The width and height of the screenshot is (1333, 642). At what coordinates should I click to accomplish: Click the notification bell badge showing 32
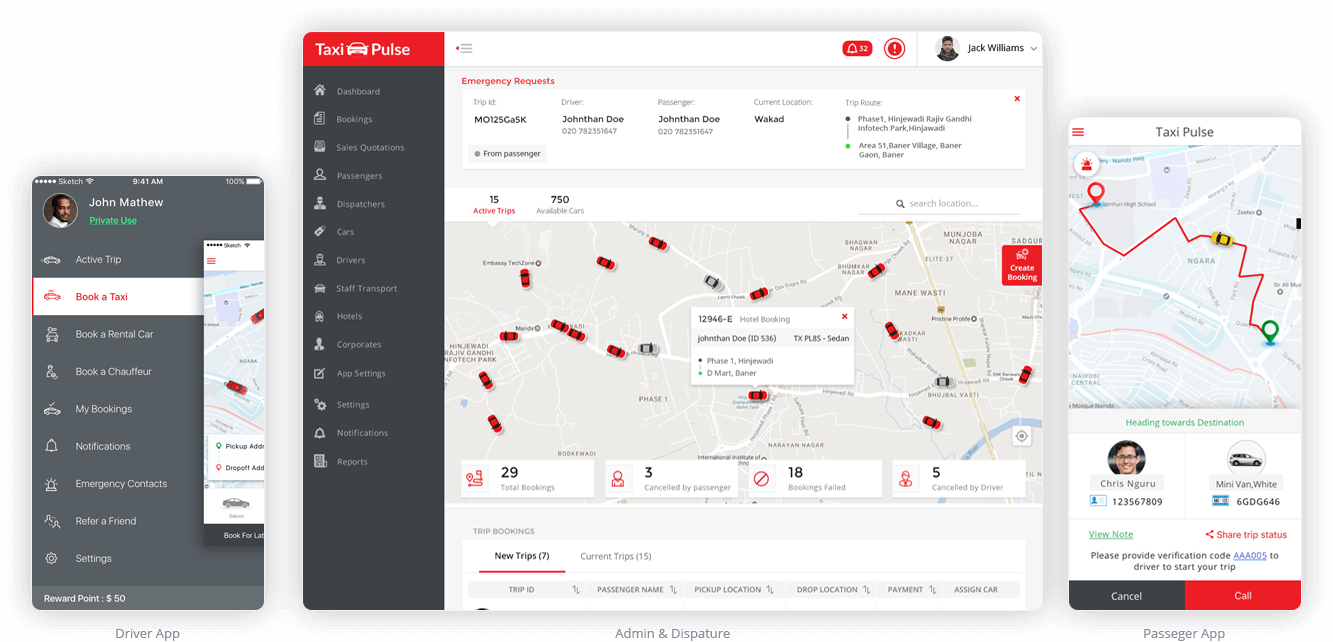857,48
